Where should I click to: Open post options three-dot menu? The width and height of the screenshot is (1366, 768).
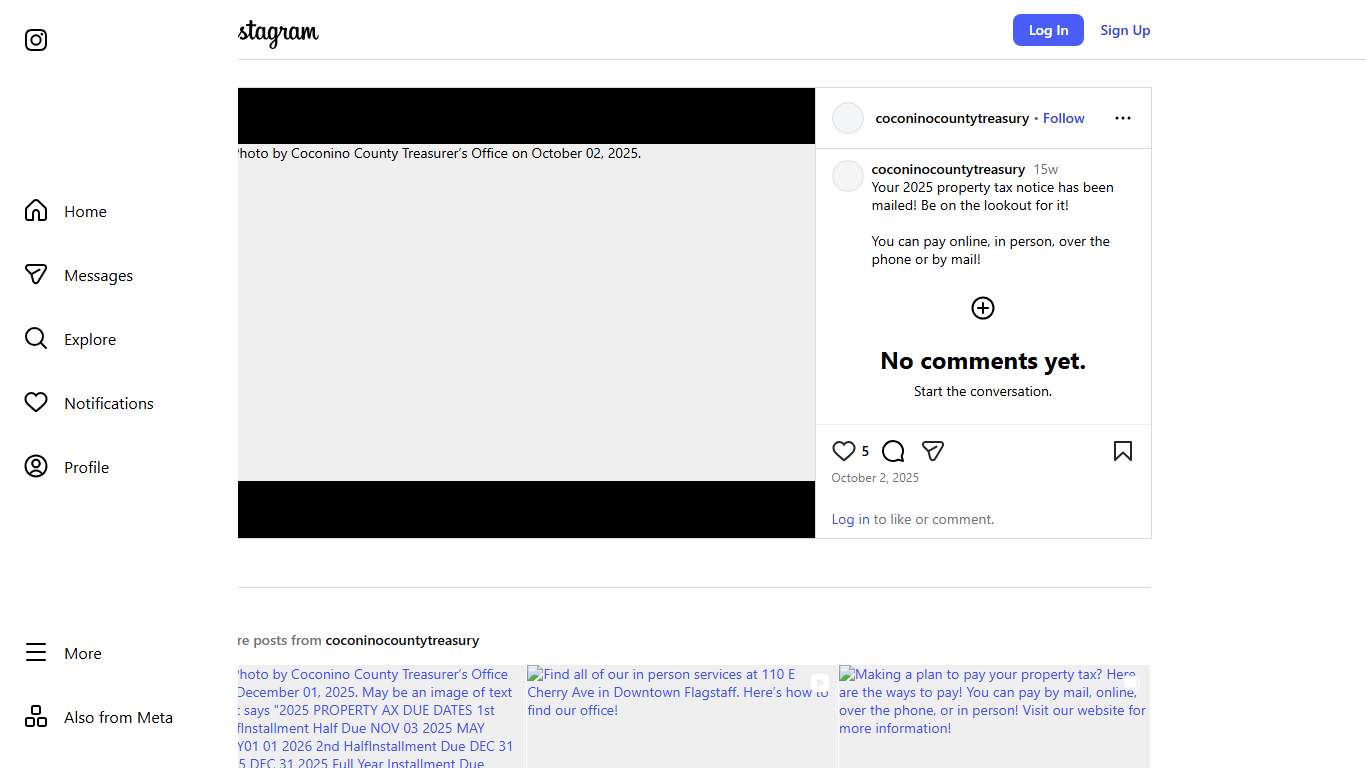click(x=1122, y=118)
